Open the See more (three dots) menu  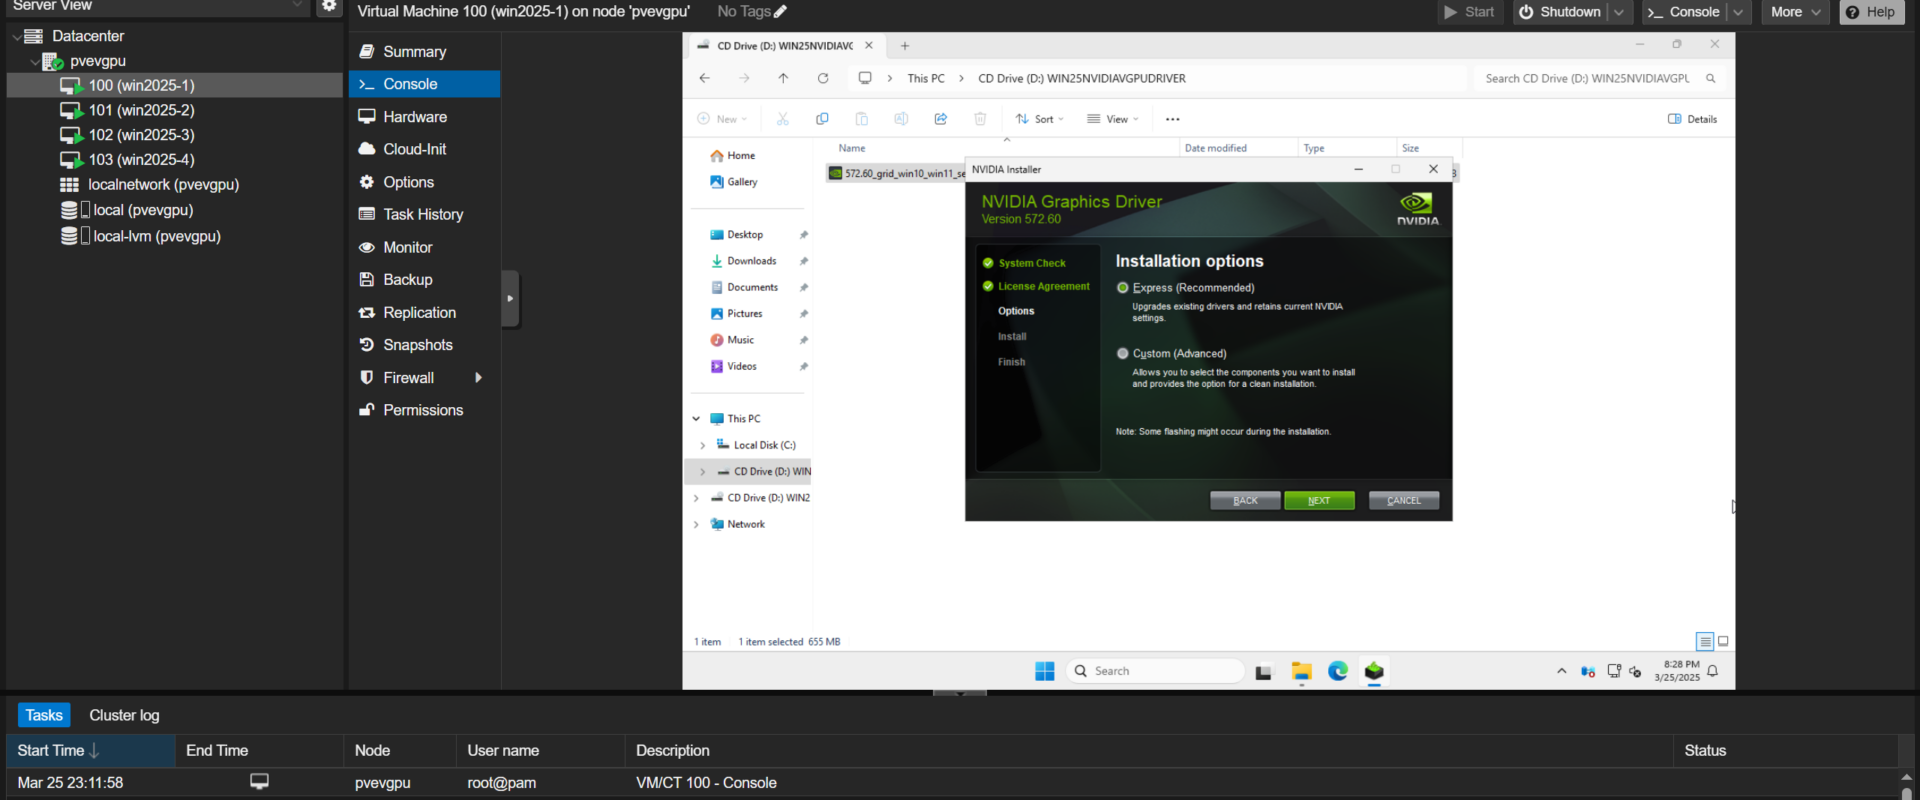(1173, 119)
